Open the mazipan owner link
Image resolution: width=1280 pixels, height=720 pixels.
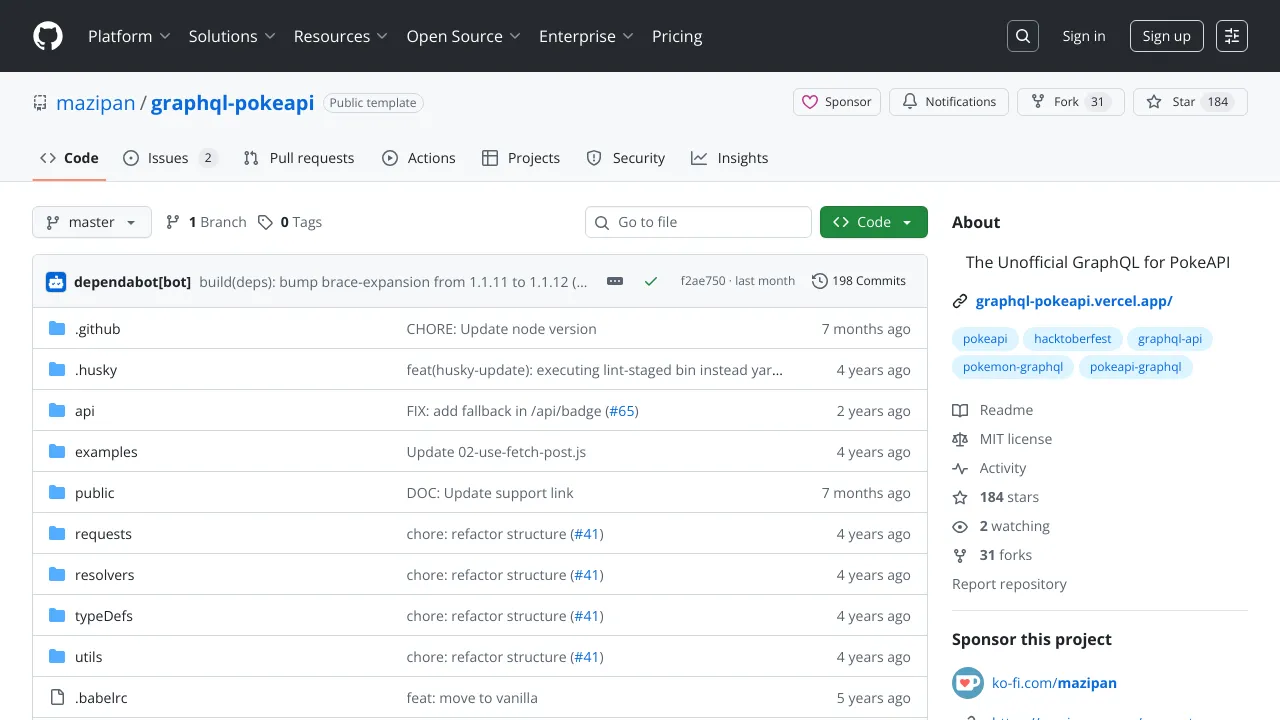[x=95, y=103]
